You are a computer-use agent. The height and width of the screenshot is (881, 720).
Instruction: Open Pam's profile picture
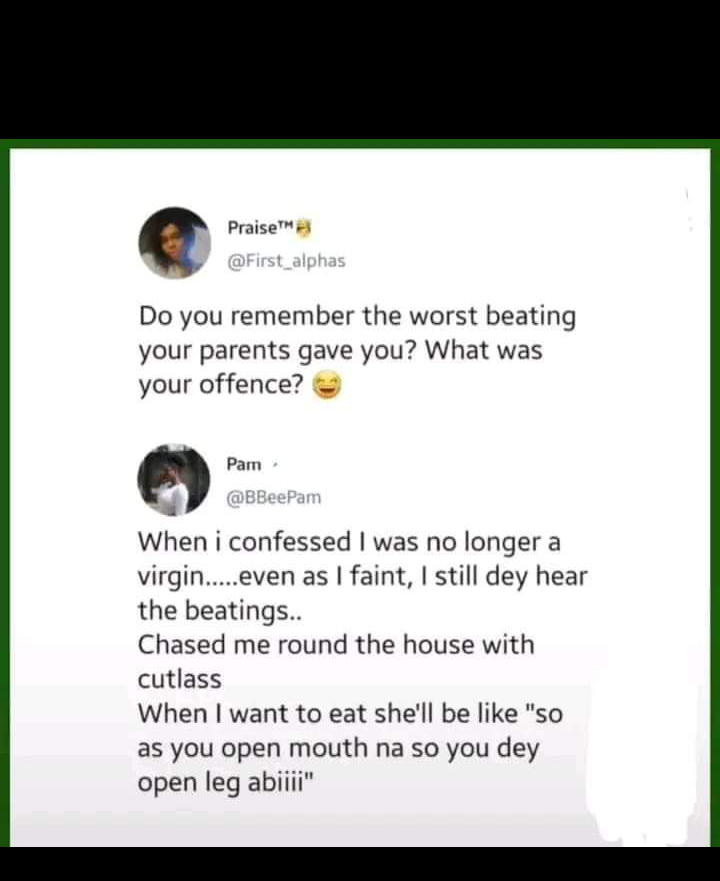(174, 480)
